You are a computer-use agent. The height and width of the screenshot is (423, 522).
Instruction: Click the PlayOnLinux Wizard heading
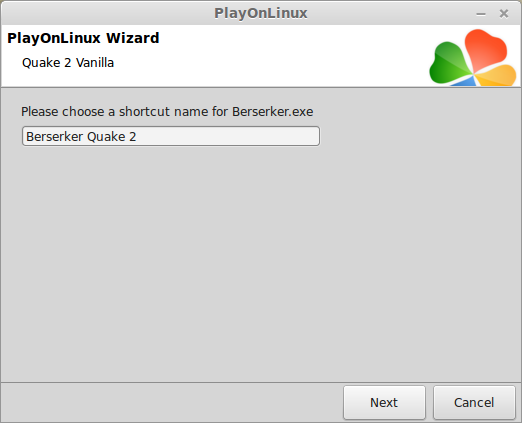coord(83,38)
